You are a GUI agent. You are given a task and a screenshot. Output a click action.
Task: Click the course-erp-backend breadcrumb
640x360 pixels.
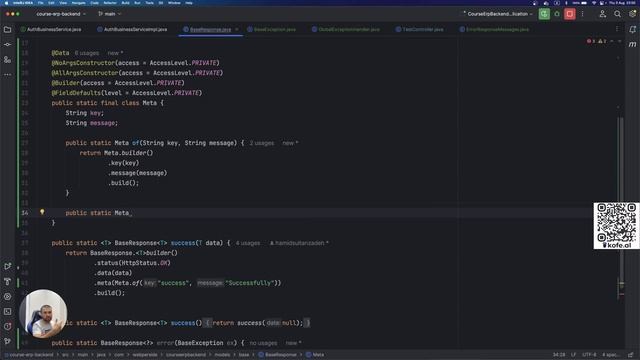29,355
